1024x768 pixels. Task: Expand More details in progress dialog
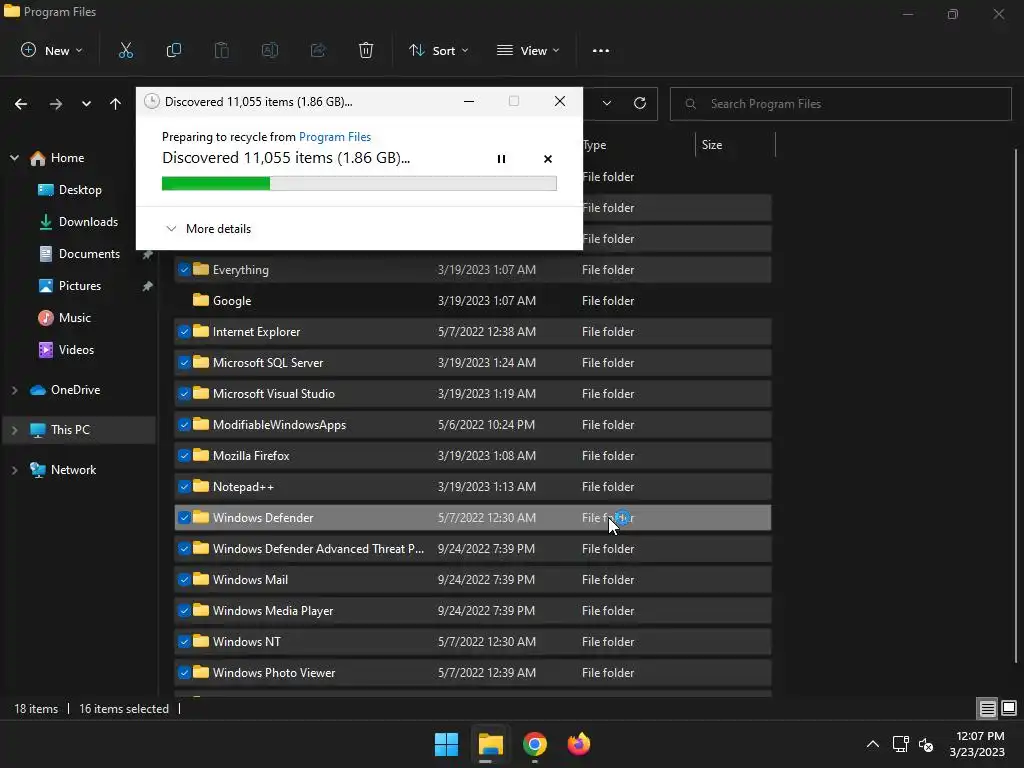coord(208,229)
